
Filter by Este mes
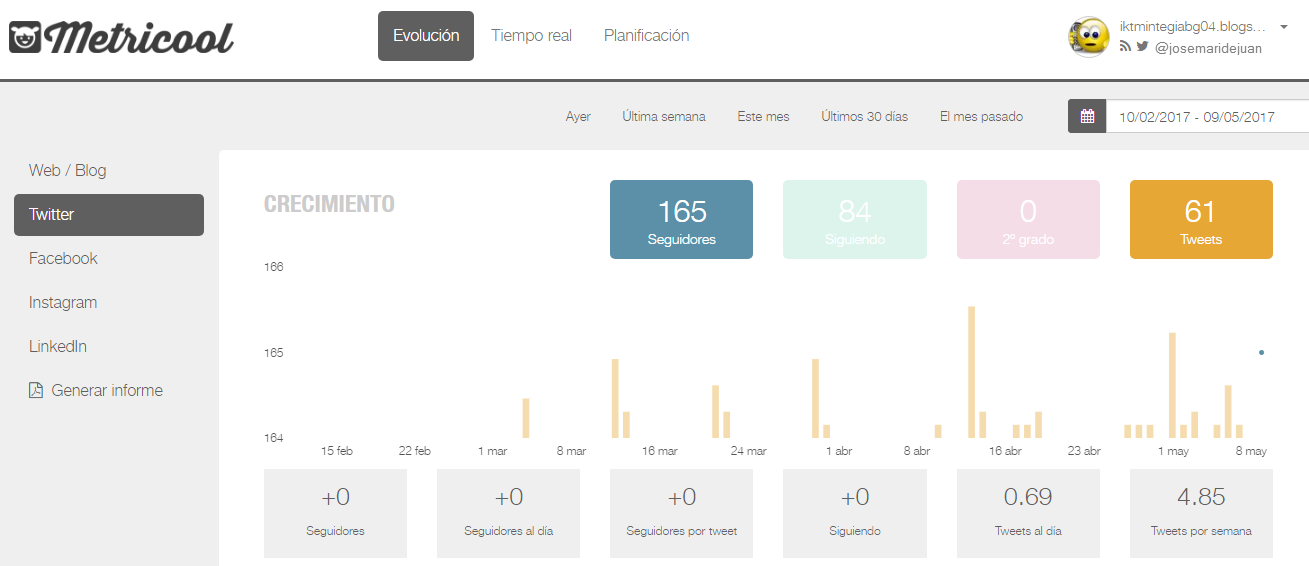click(x=764, y=117)
